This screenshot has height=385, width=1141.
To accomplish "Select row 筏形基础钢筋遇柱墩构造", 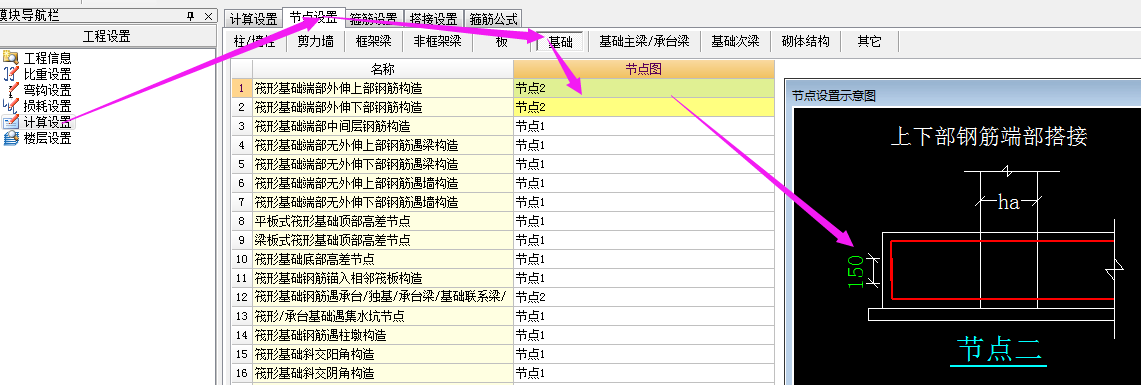I will [383, 335].
